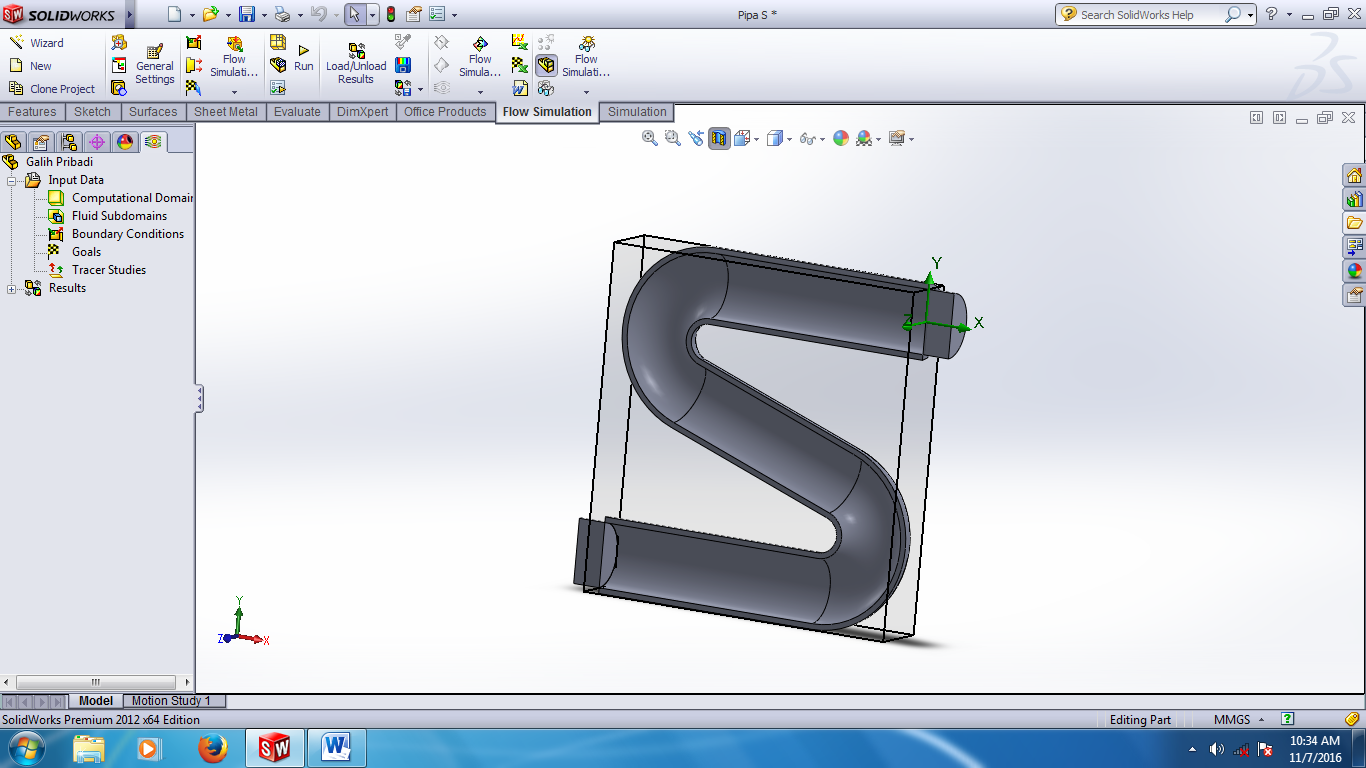Switch to the Motion Study 1 tab
Screen dimensions: 1366x768
coord(174,701)
